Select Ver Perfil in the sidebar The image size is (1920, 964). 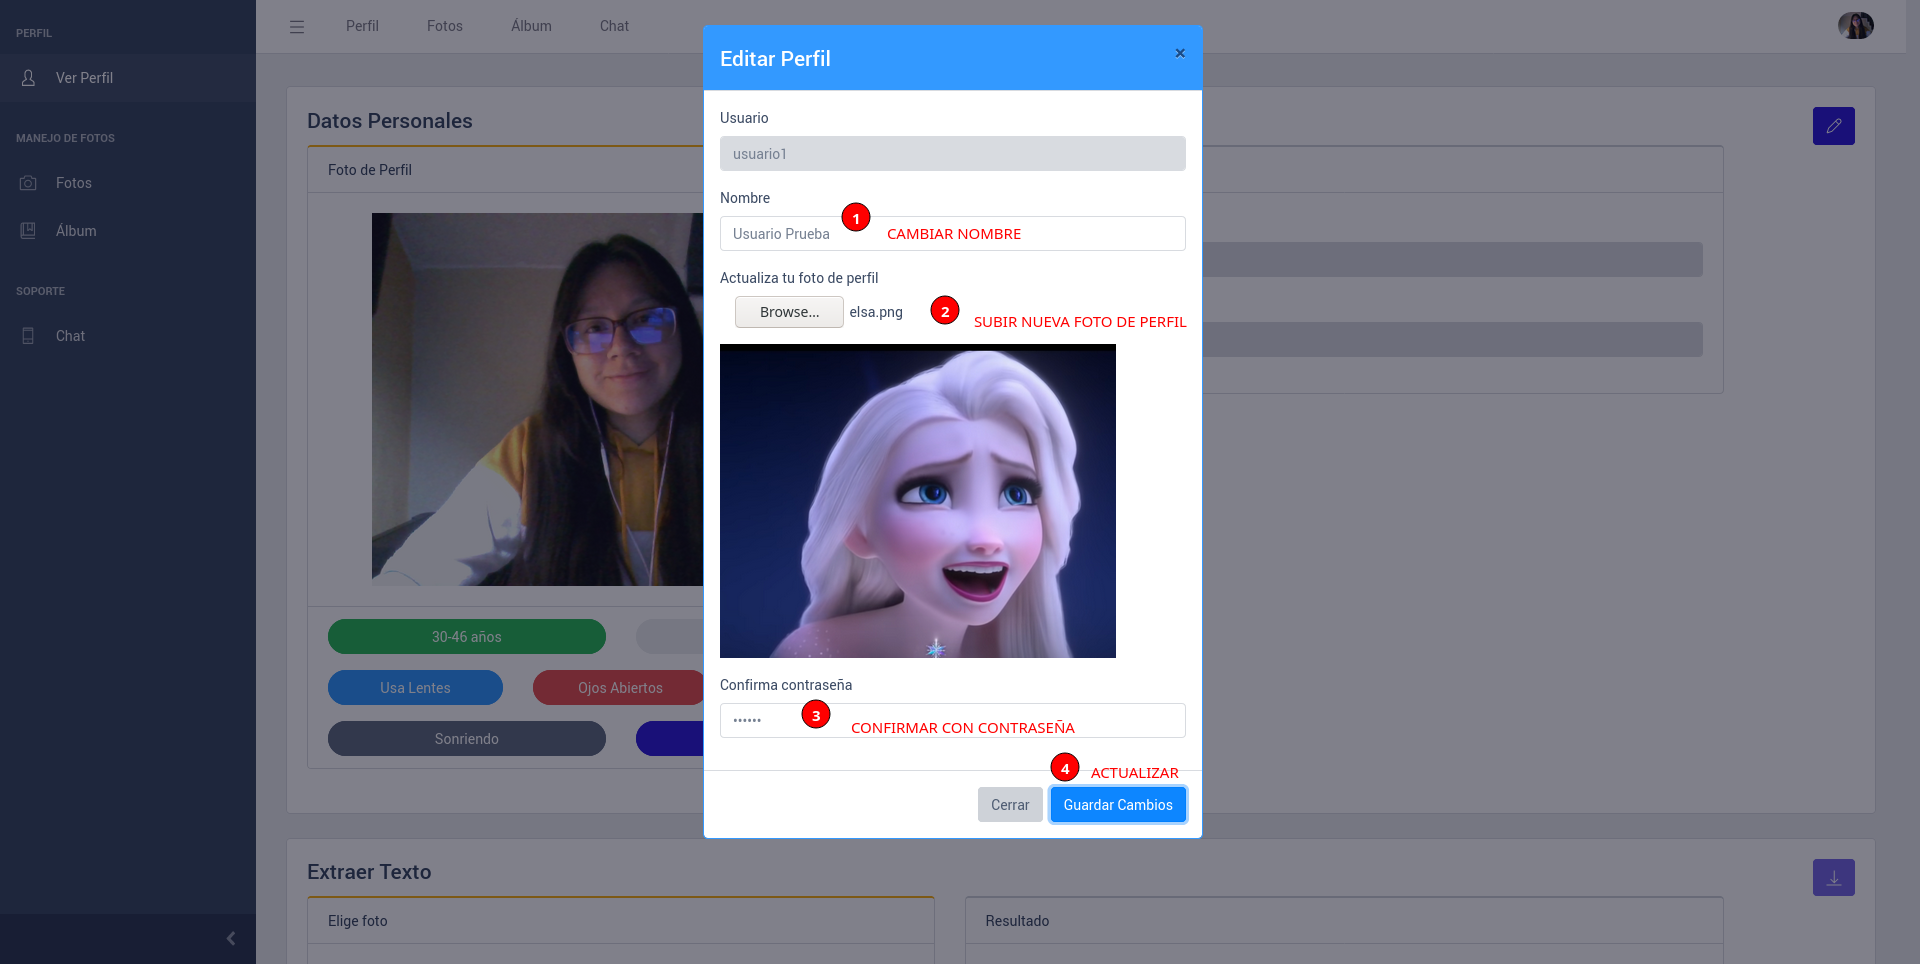pos(128,78)
